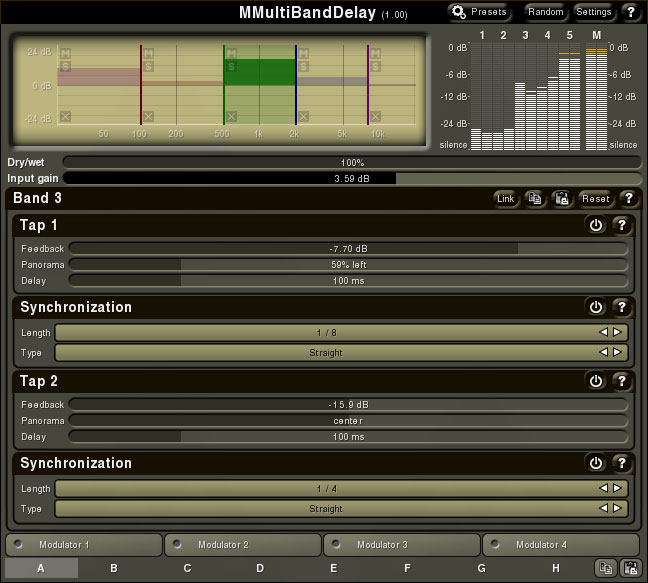Open the Modulator 3 tab
Viewport: 648px width, 583px height.
click(402, 545)
